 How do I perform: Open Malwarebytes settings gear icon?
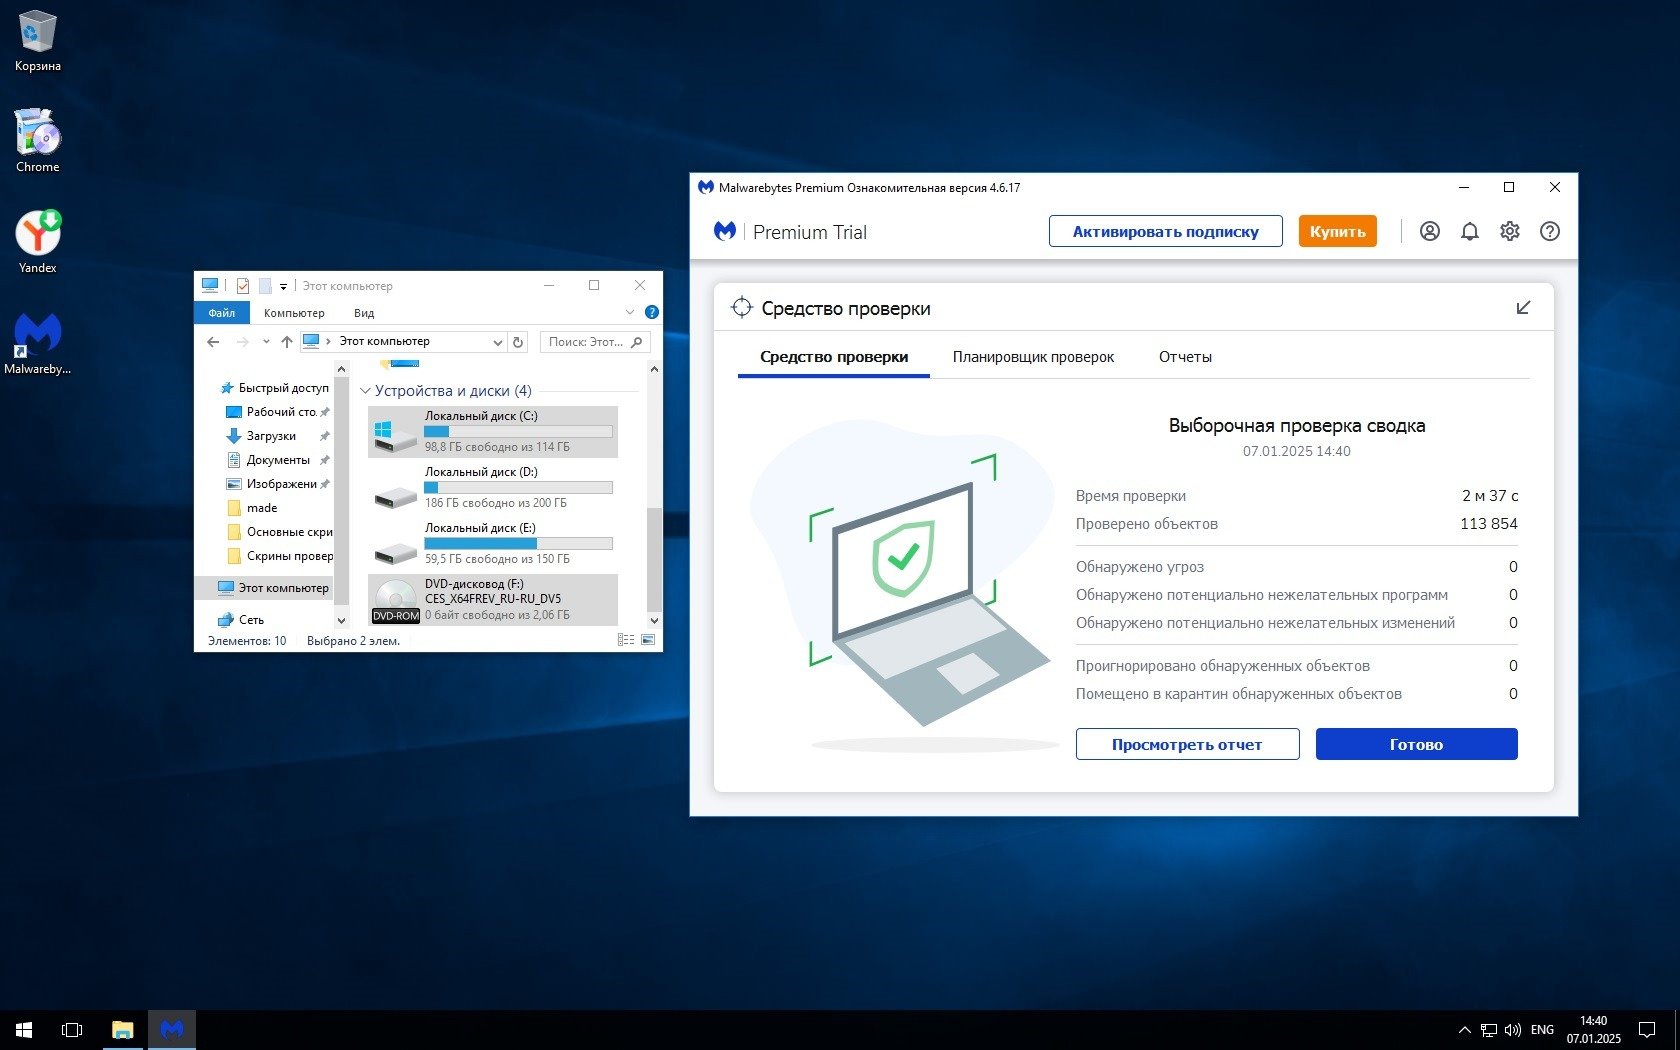(x=1509, y=231)
